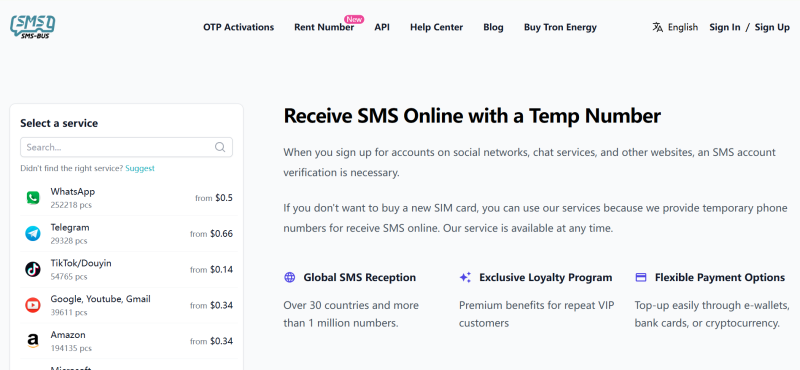The image size is (800, 370).
Task: Select the Amazon logo icon
Action: pyautogui.click(x=33, y=341)
